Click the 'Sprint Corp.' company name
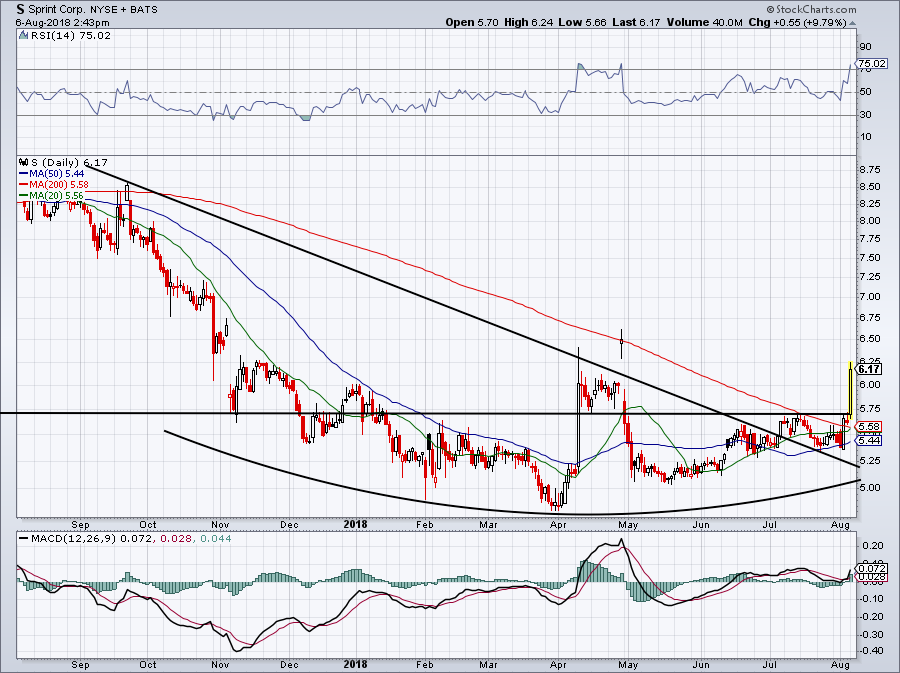Screen dimensions: 900x673 58,10
